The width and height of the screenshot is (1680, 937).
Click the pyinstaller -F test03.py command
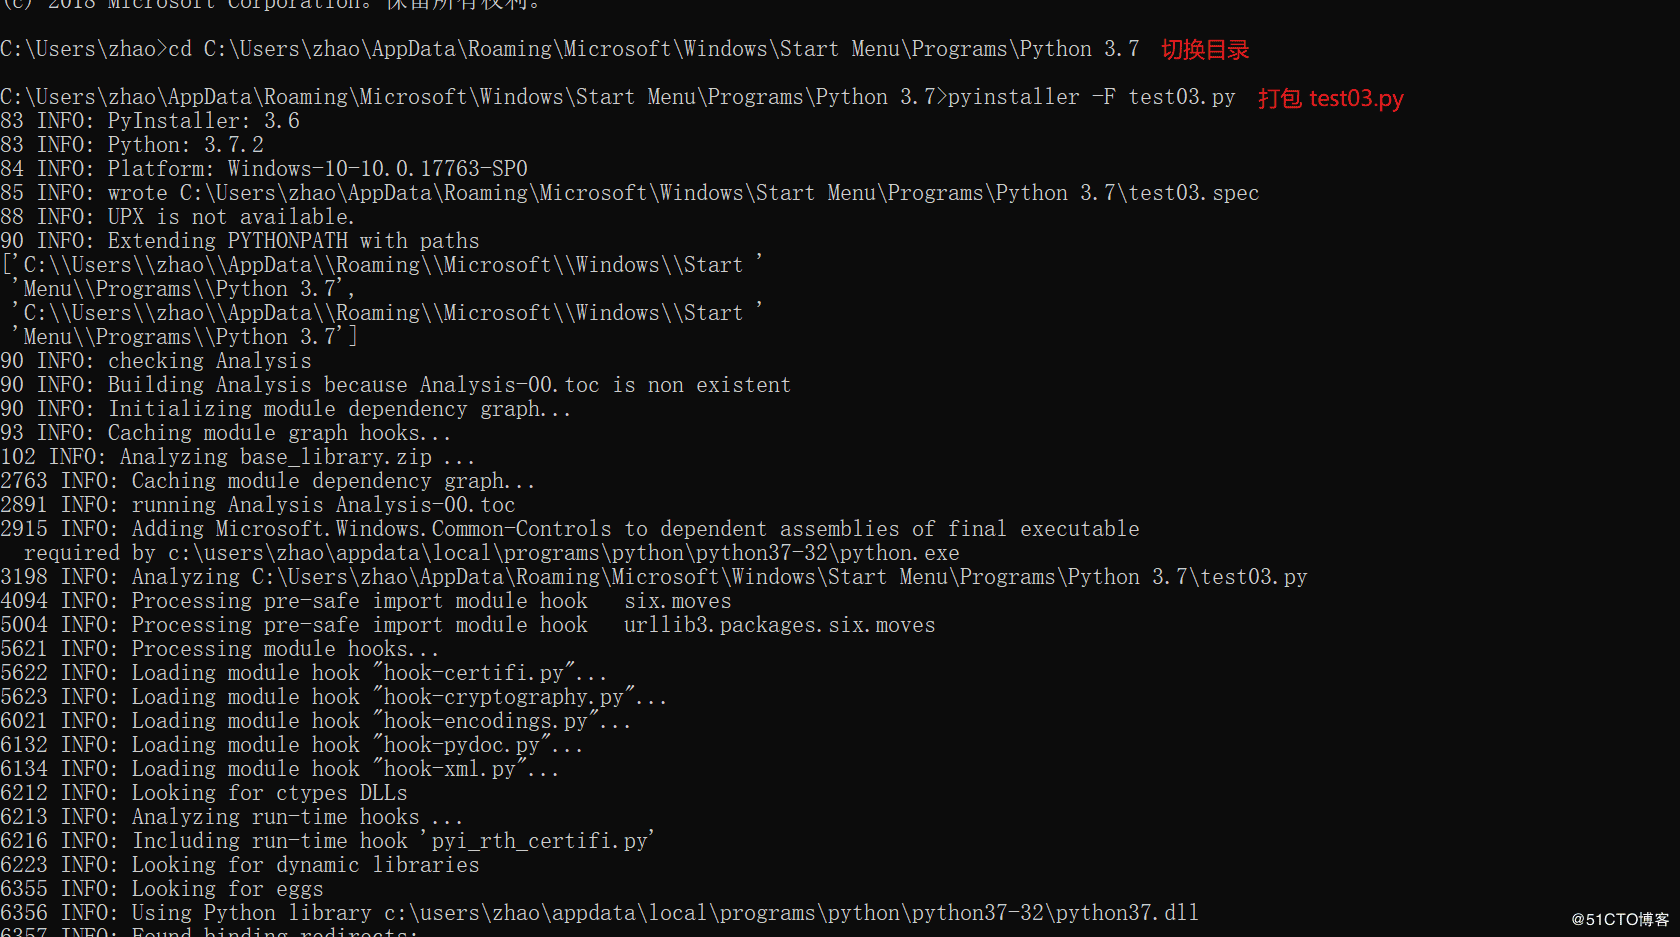tap(1091, 97)
